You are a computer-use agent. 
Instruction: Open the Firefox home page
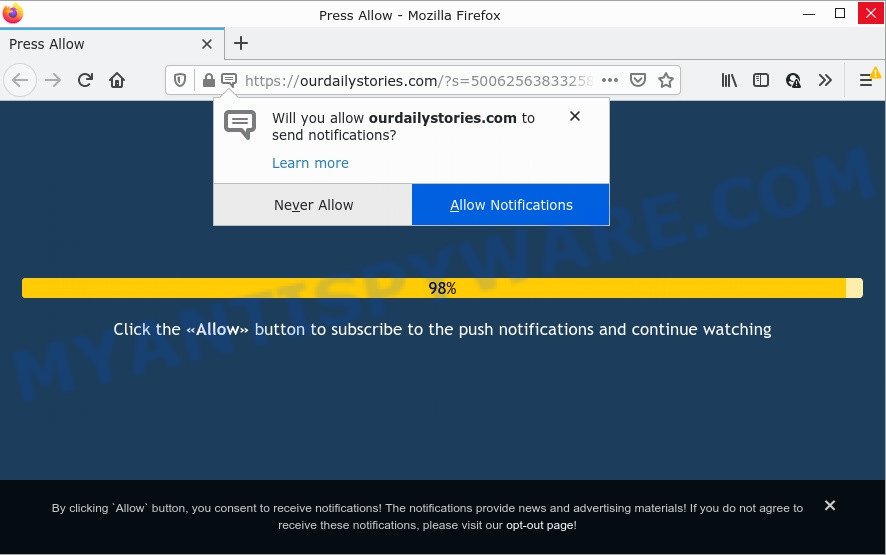click(117, 80)
